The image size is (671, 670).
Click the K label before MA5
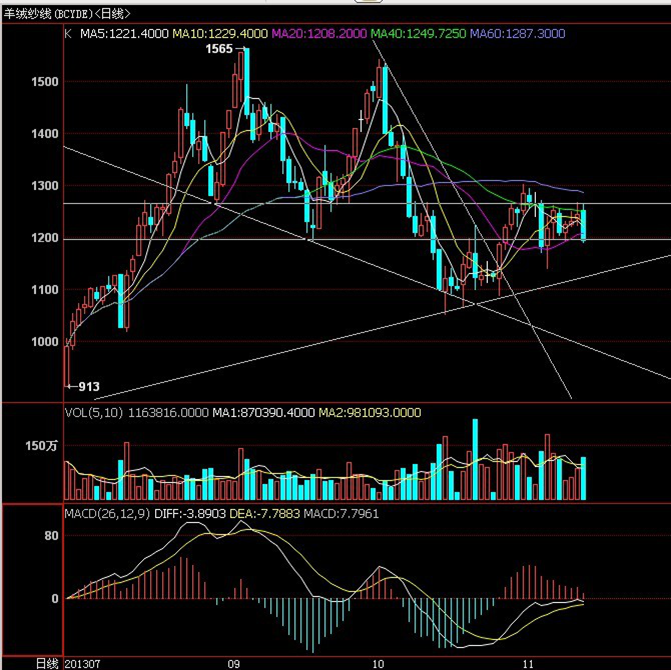tap(68, 33)
